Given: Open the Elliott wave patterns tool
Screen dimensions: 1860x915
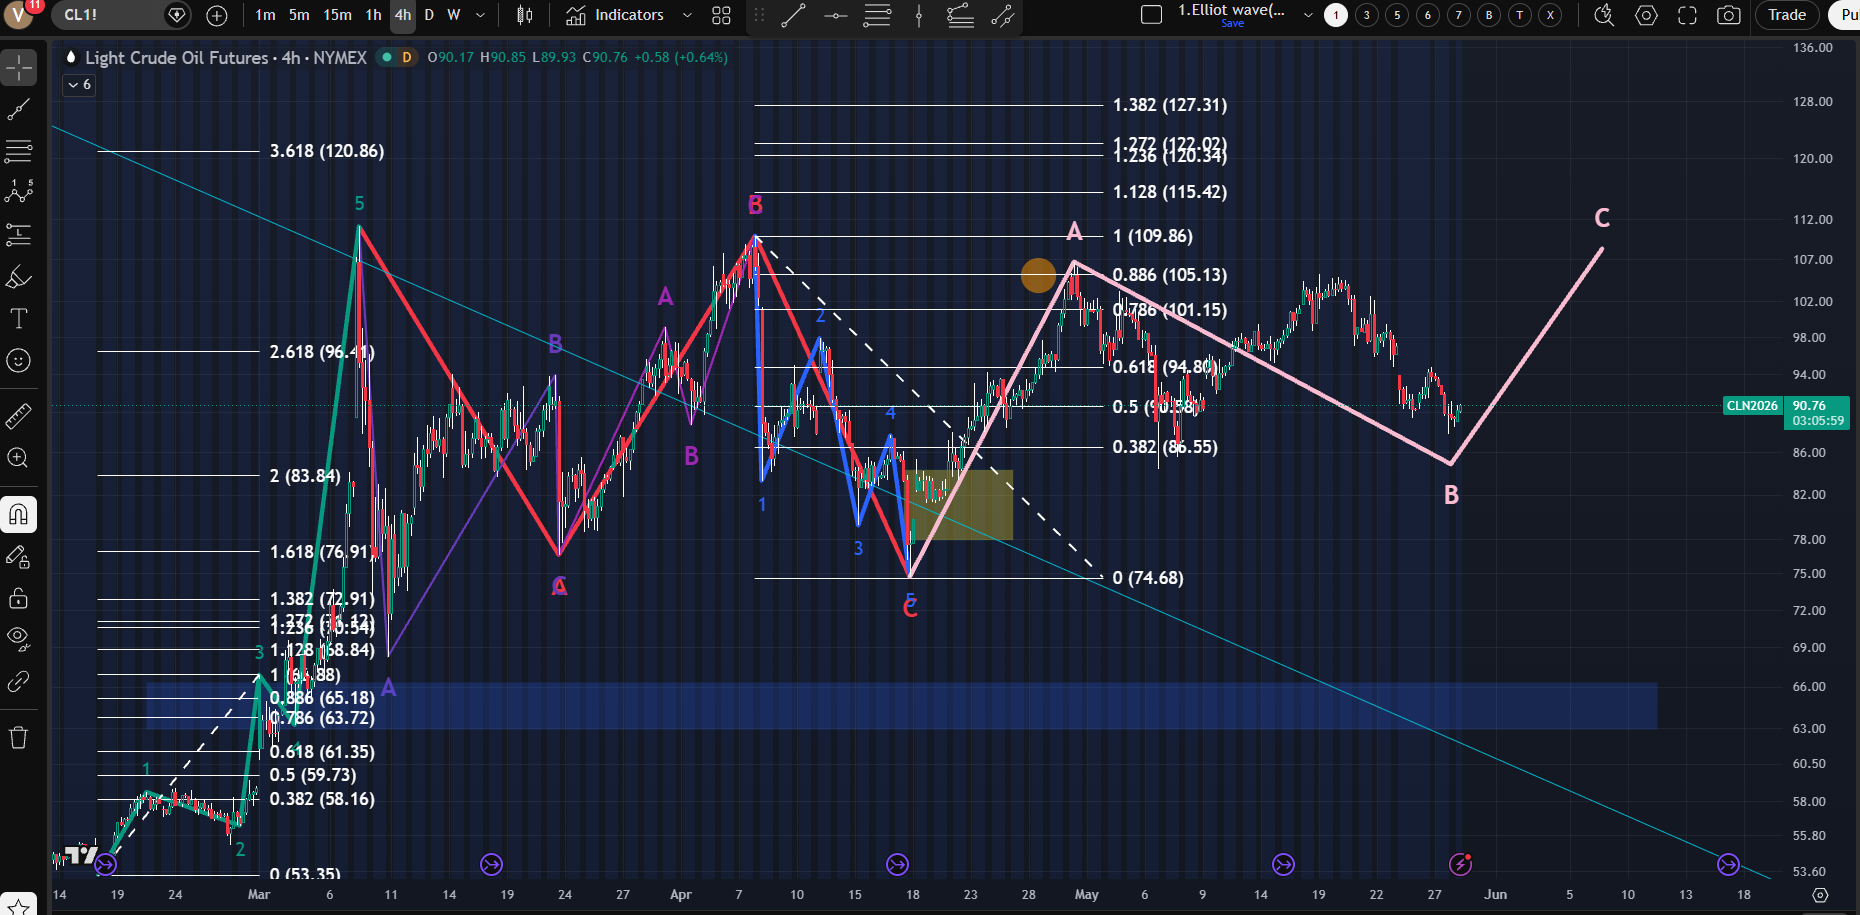Looking at the screenshot, I should click(x=19, y=192).
